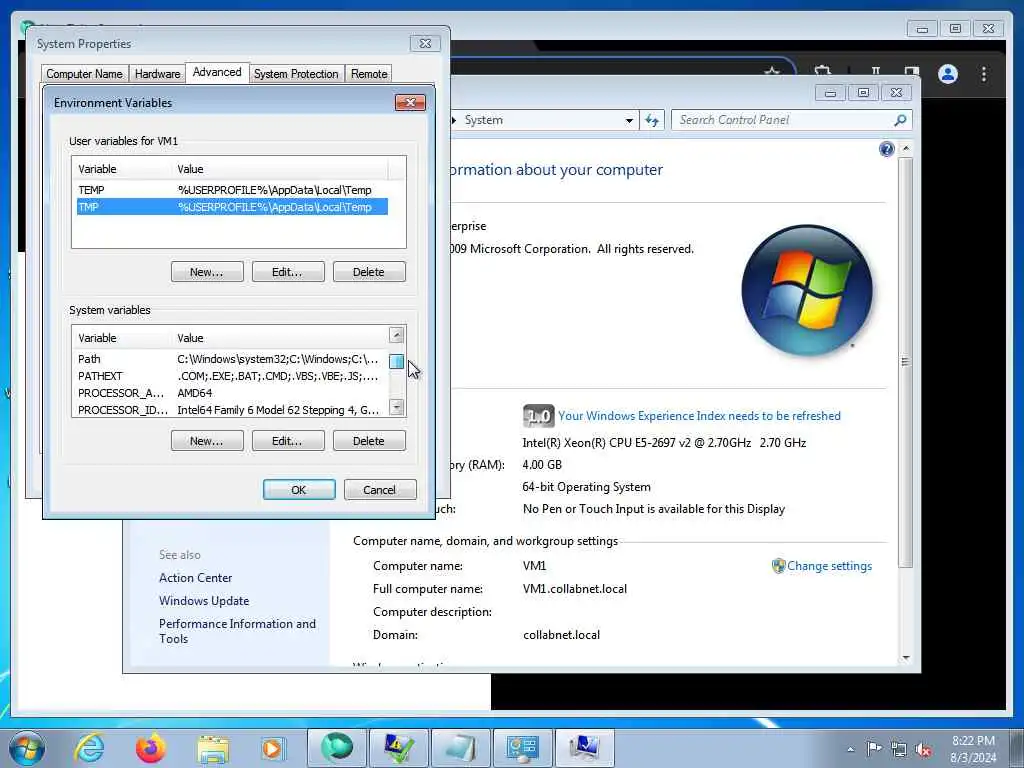This screenshot has width=1024, height=768.
Task: Select the PROCESSOR_A... AMD64 variable row
Action: pos(232,393)
